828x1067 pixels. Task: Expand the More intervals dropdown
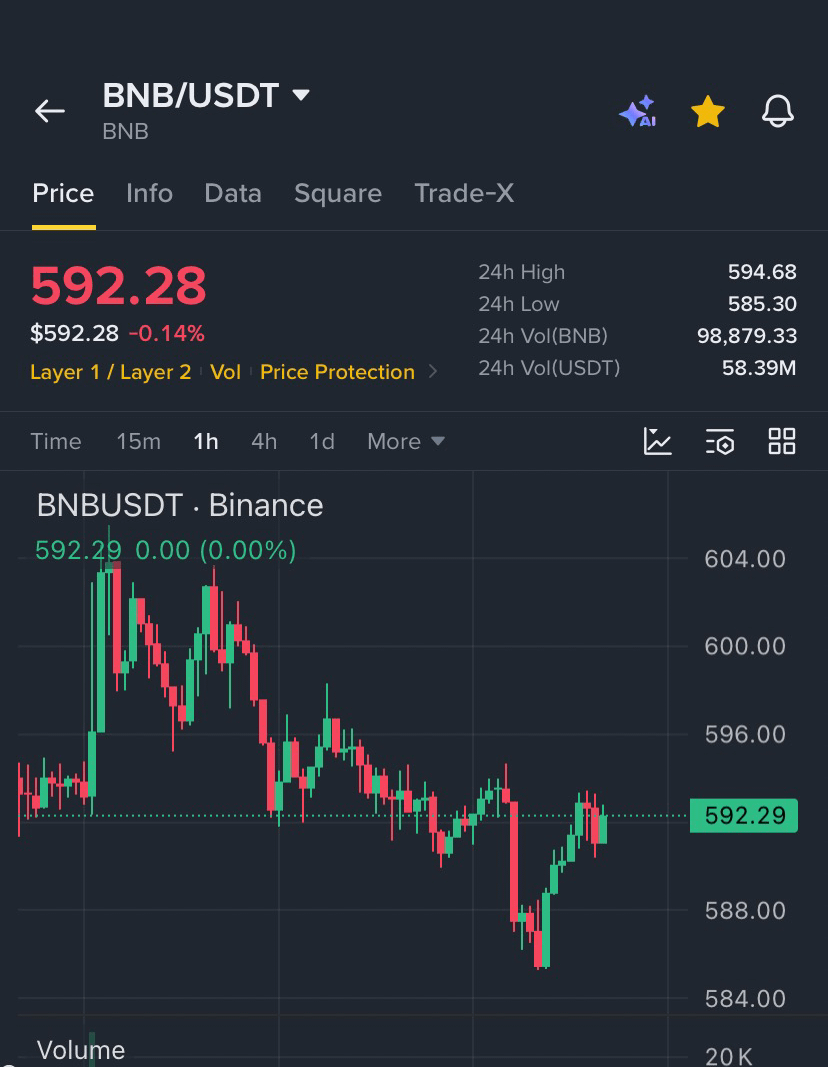406,442
